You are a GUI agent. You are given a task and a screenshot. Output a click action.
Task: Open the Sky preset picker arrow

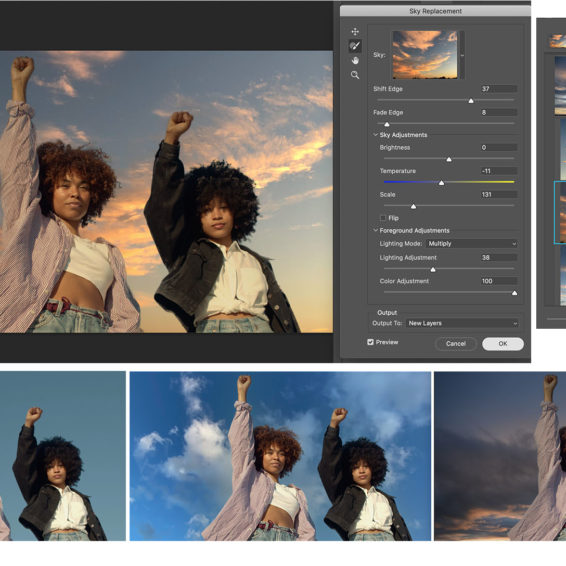[x=462, y=55]
